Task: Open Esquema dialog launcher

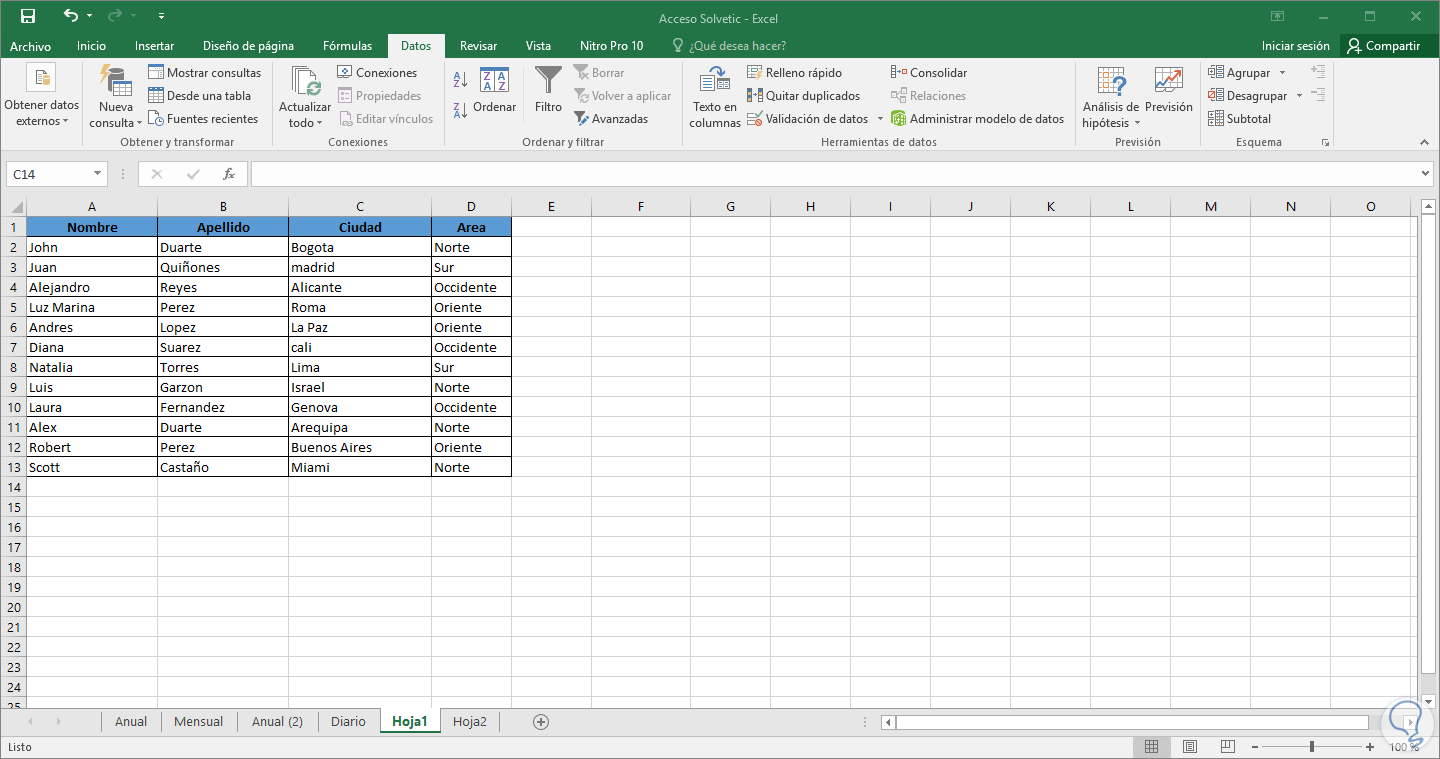Action: (x=1325, y=143)
